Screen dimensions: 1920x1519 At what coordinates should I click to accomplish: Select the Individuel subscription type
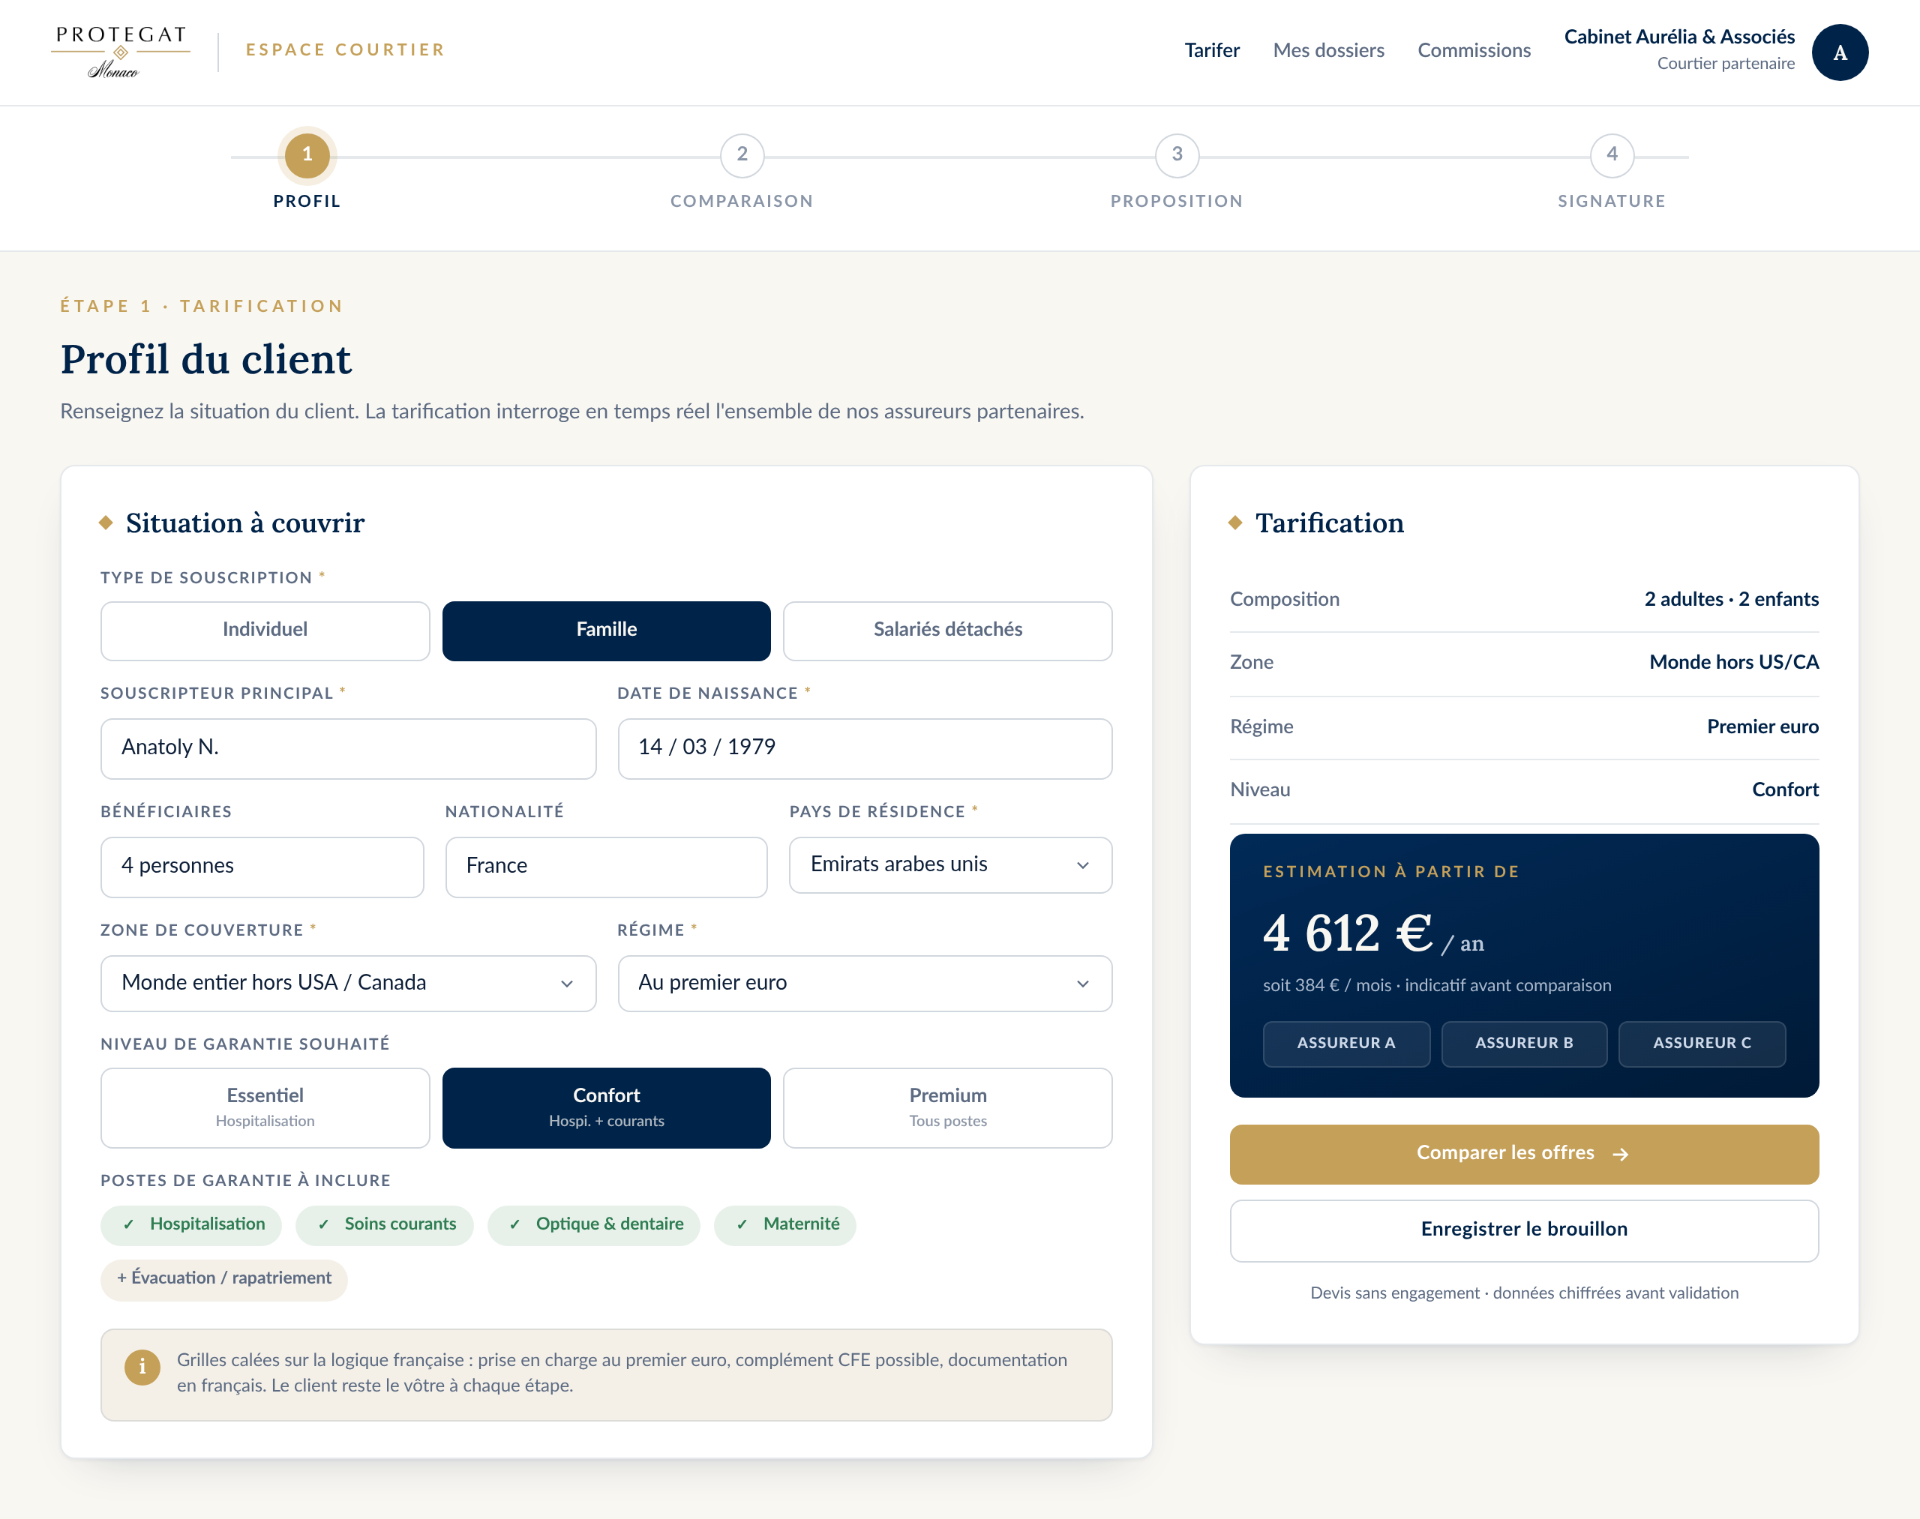coord(265,630)
